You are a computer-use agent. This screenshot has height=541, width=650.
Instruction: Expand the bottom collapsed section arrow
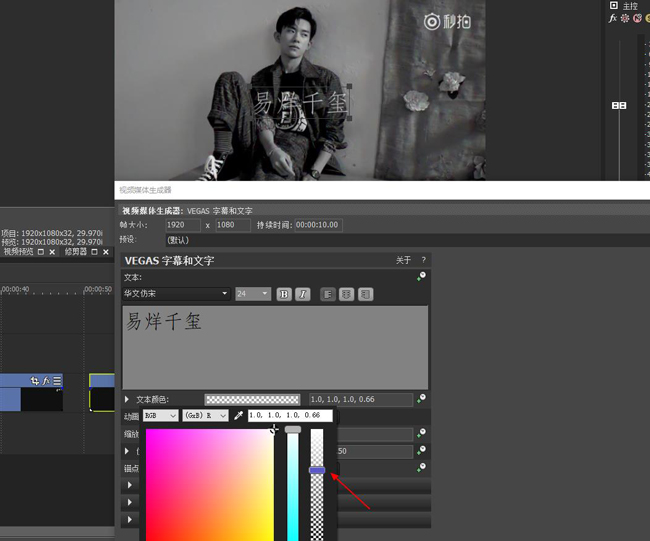click(x=130, y=519)
